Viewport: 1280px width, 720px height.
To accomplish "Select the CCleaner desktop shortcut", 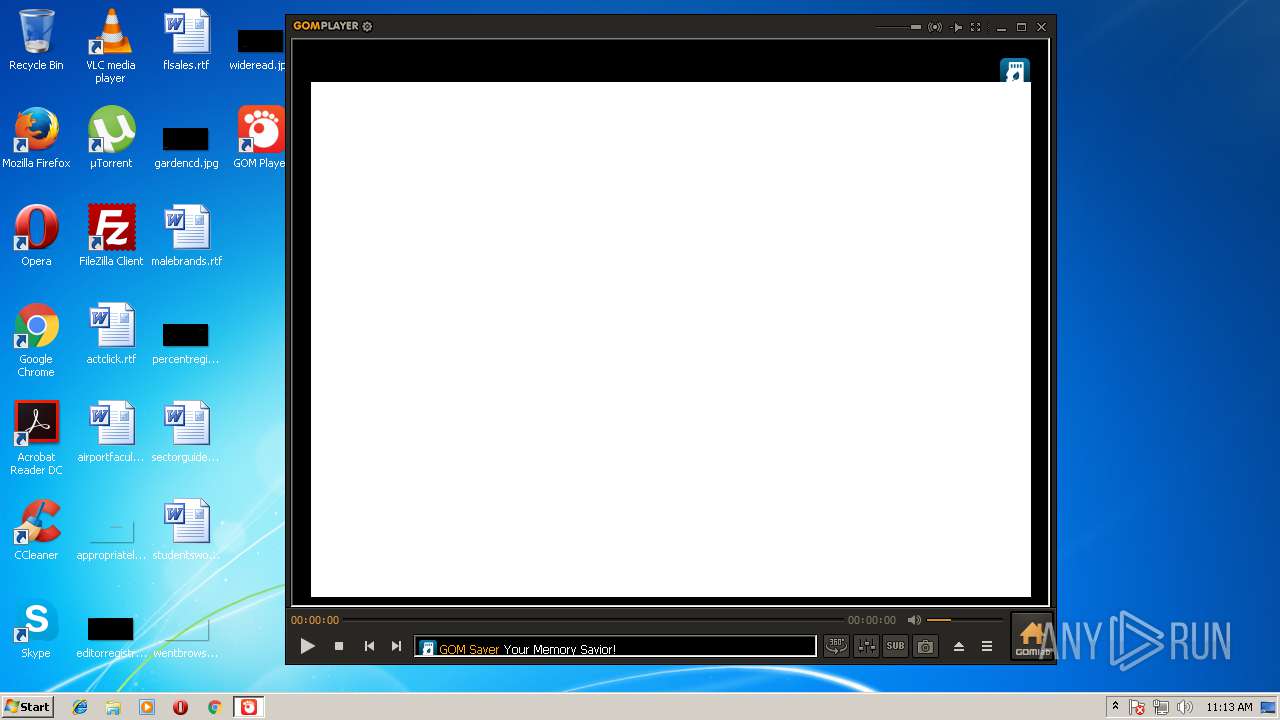I will click(36, 530).
